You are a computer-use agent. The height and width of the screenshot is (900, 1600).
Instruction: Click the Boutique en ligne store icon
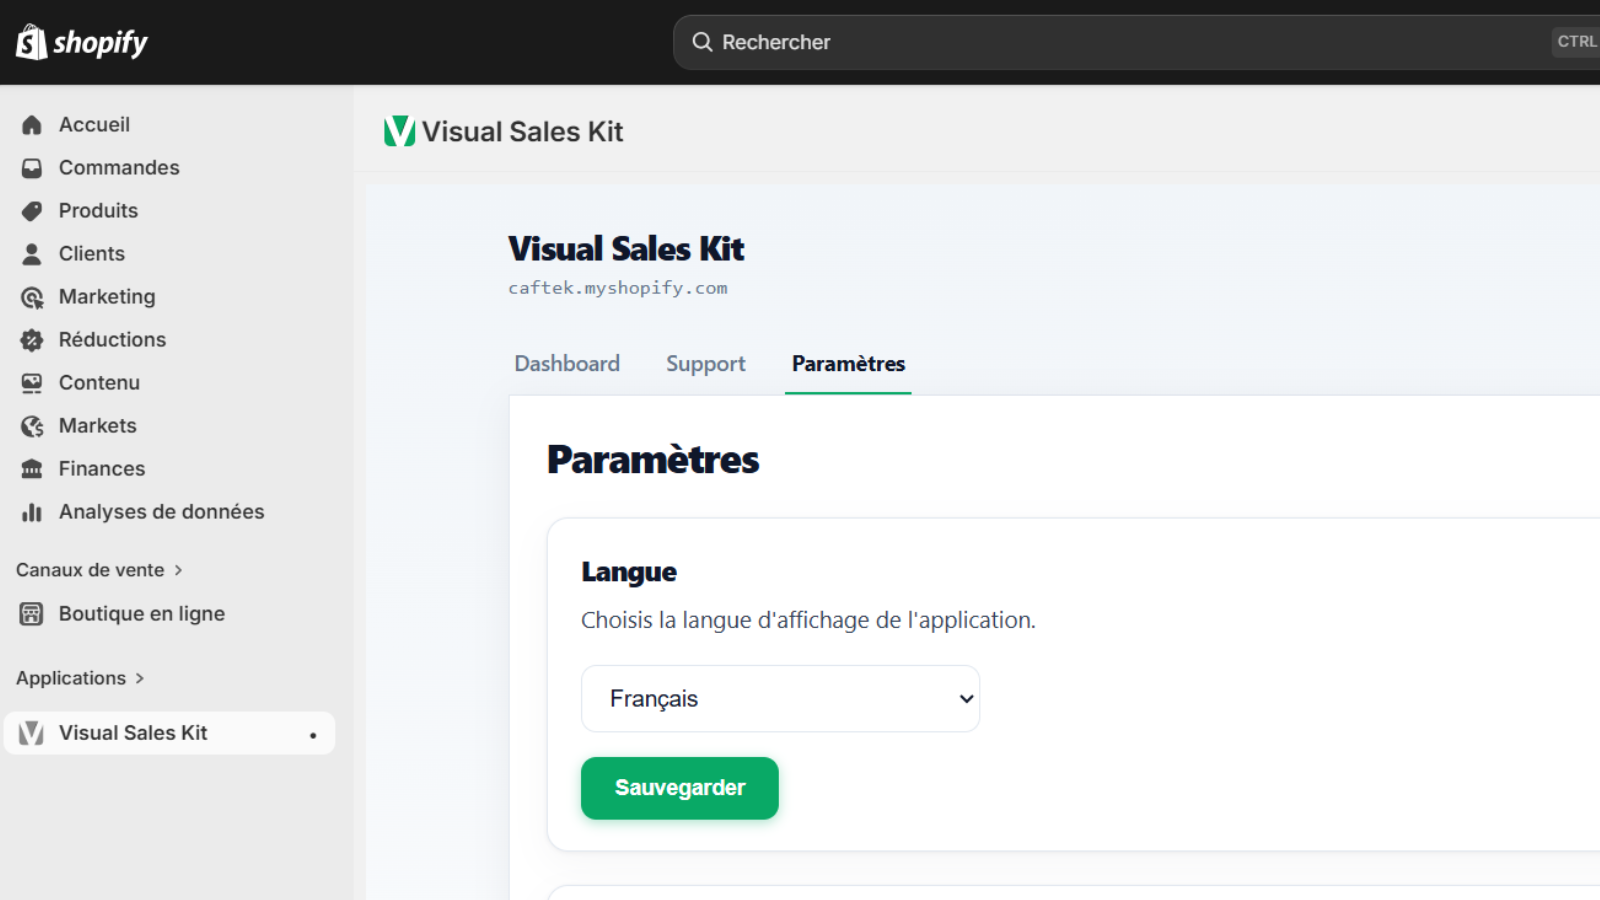(32, 614)
